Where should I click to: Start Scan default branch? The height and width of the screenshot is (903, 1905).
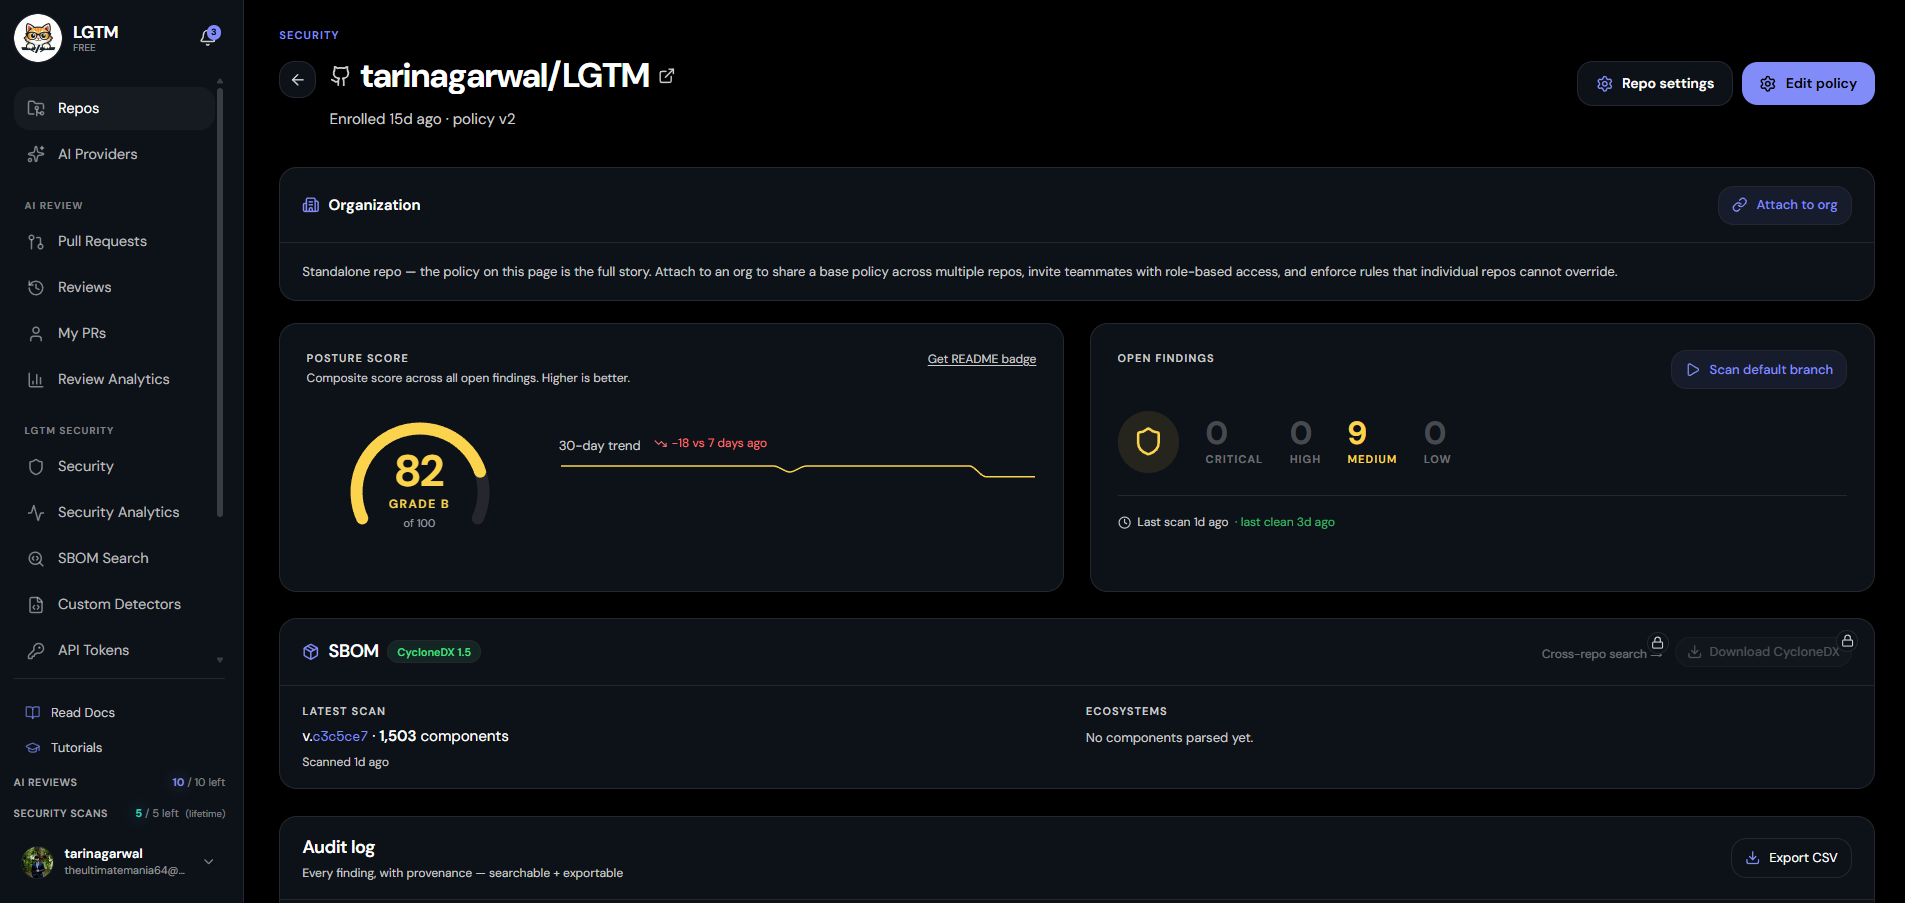click(x=1759, y=370)
